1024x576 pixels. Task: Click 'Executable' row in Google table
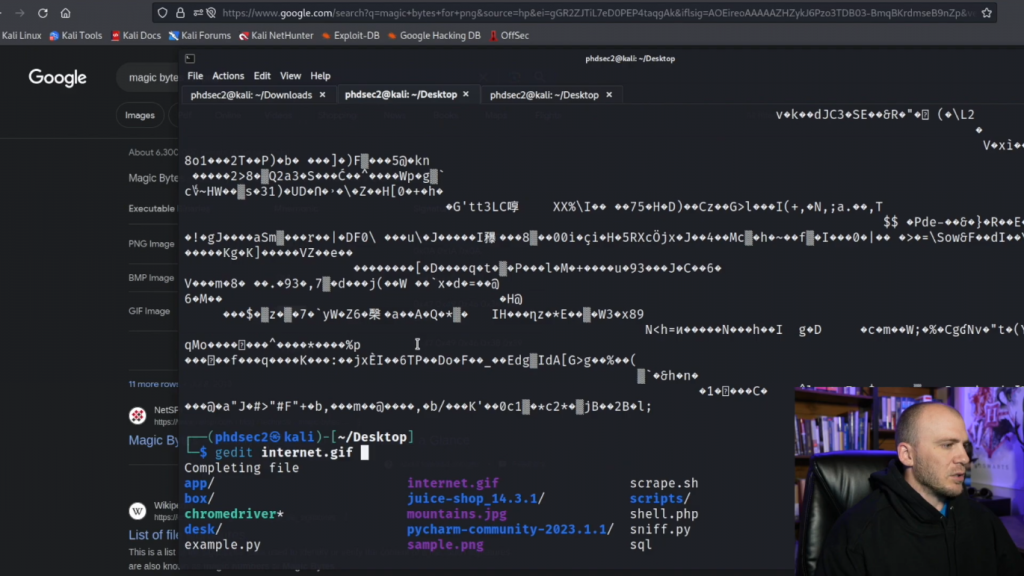tap(152, 208)
